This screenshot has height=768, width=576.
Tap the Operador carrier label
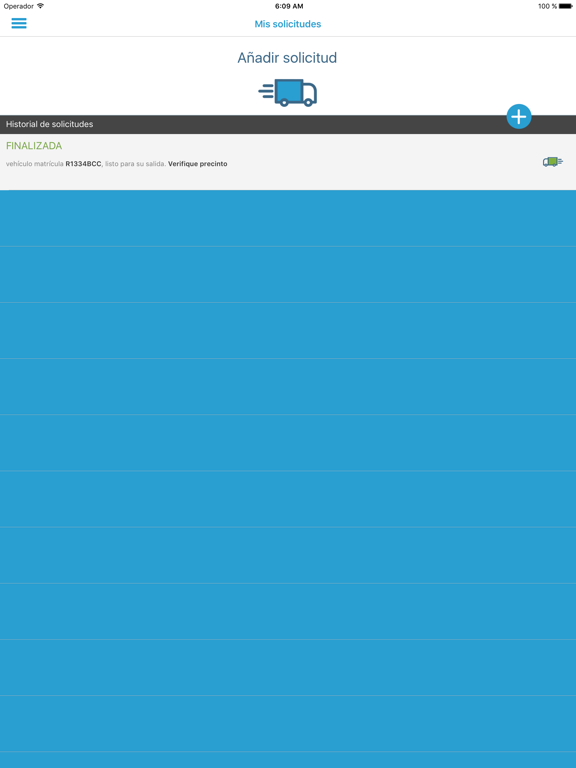point(19,6)
